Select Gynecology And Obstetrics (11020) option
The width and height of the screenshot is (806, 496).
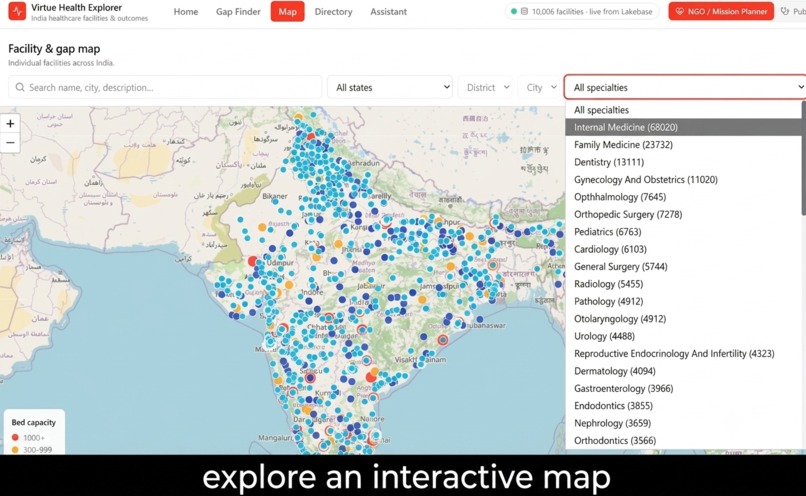point(683,179)
